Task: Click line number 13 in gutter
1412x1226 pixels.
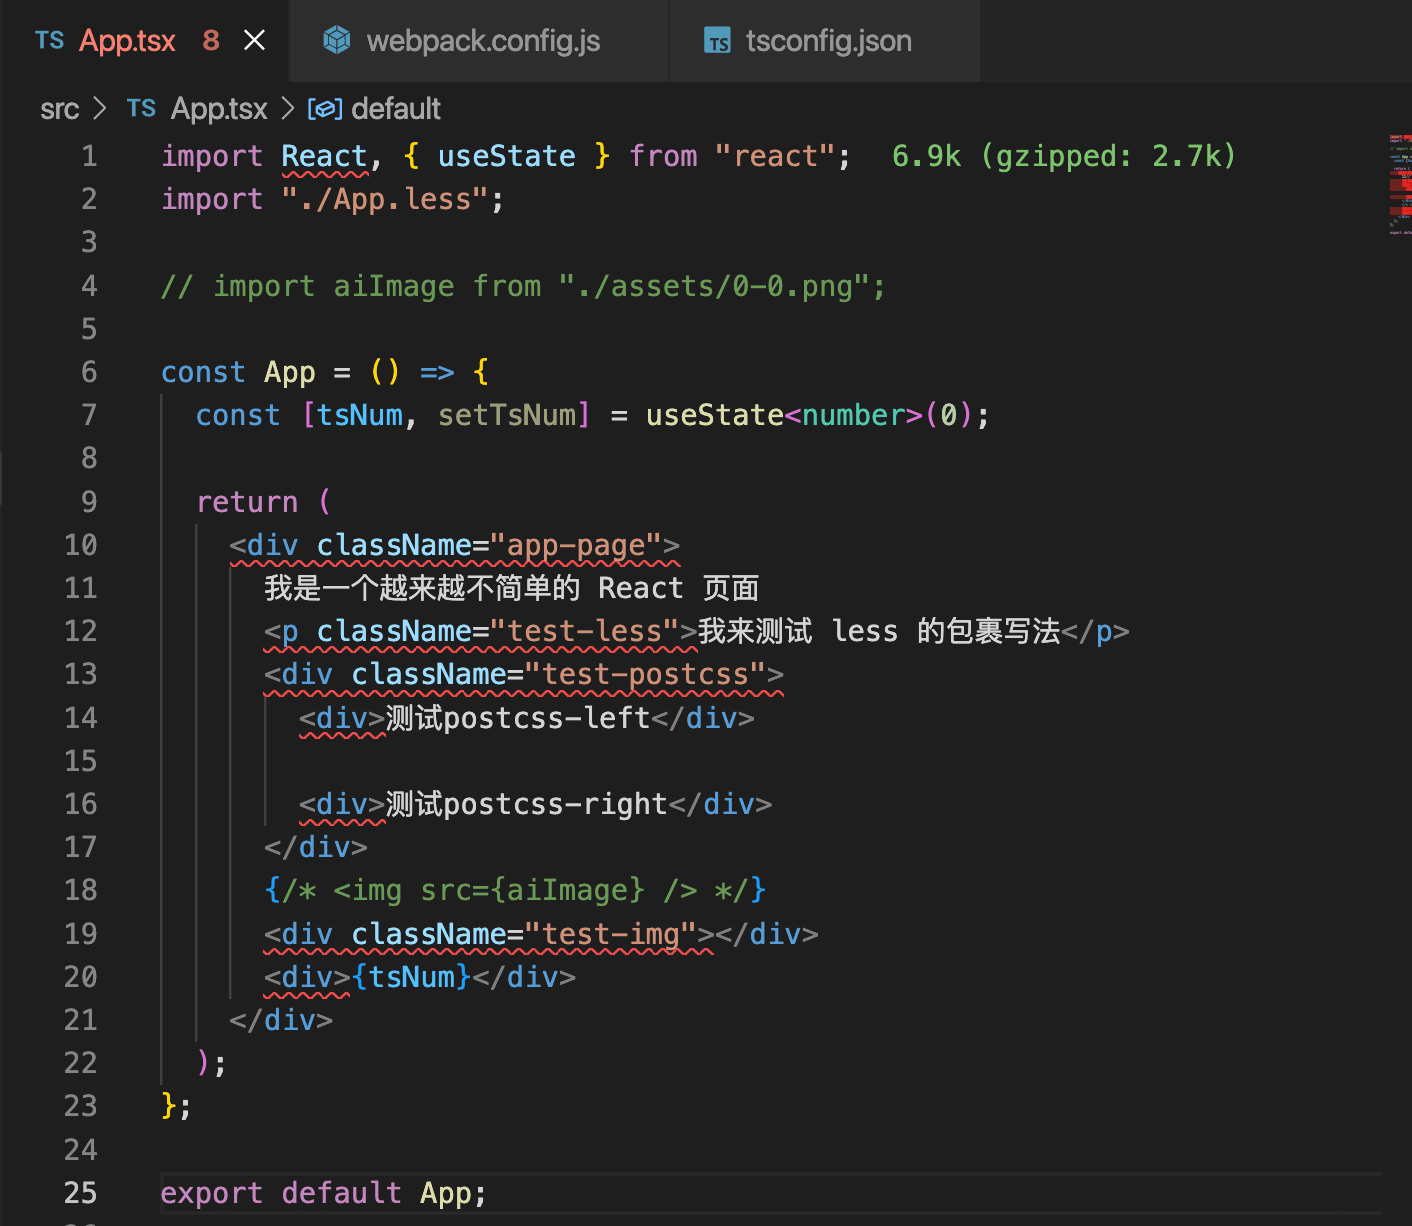Action: click(81, 674)
